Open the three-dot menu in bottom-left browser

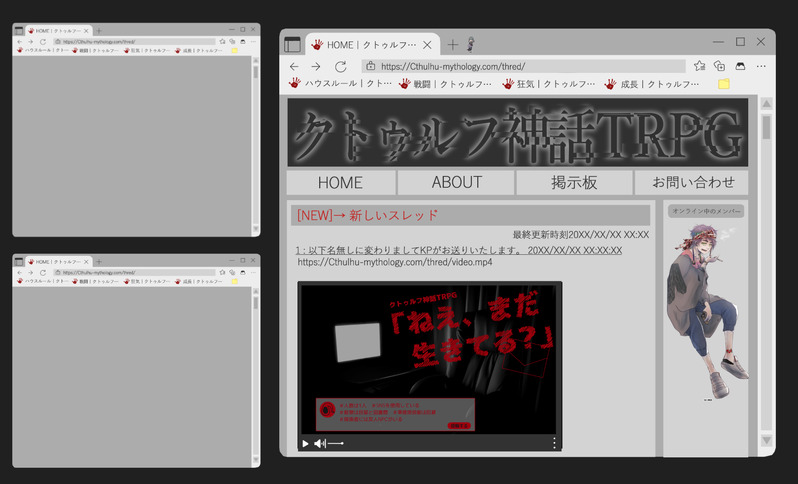click(x=253, y=272)
